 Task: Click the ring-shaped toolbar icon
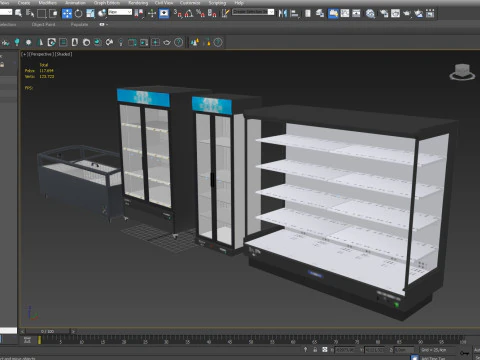[86, 42]
